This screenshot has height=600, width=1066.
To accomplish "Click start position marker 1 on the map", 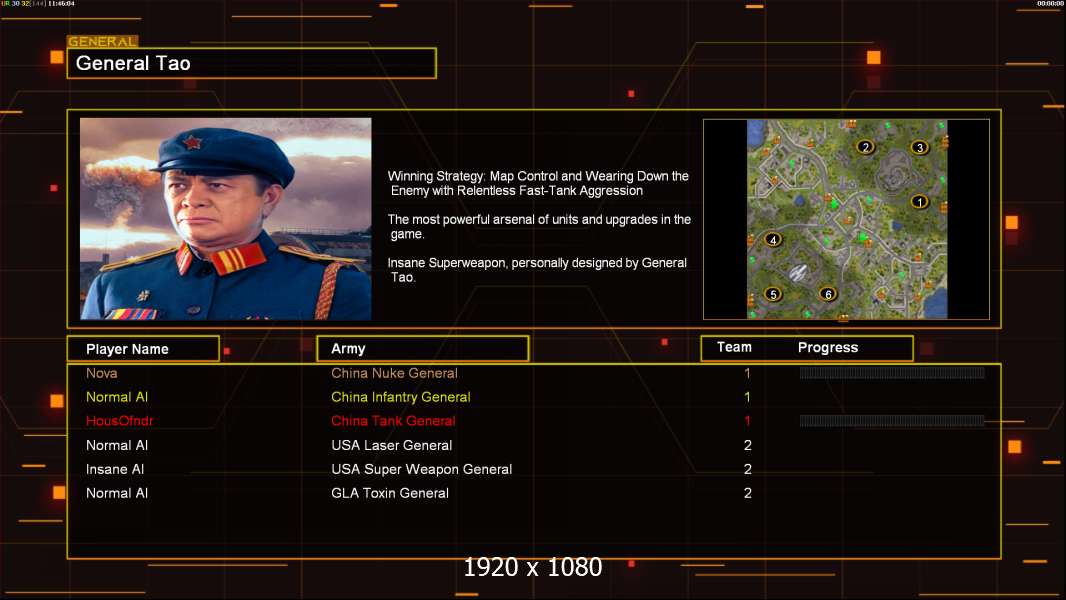I will [919, 202].
